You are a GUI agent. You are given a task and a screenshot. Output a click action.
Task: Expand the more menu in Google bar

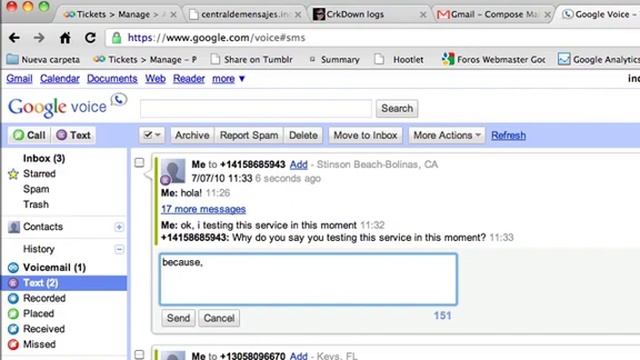(x=228, y=78)
